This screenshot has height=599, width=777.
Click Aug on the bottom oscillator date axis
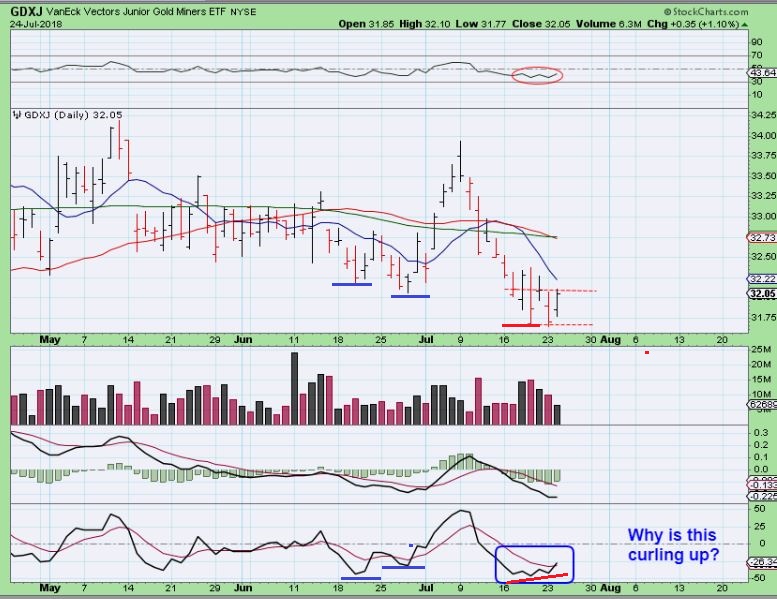coord(610,588)
